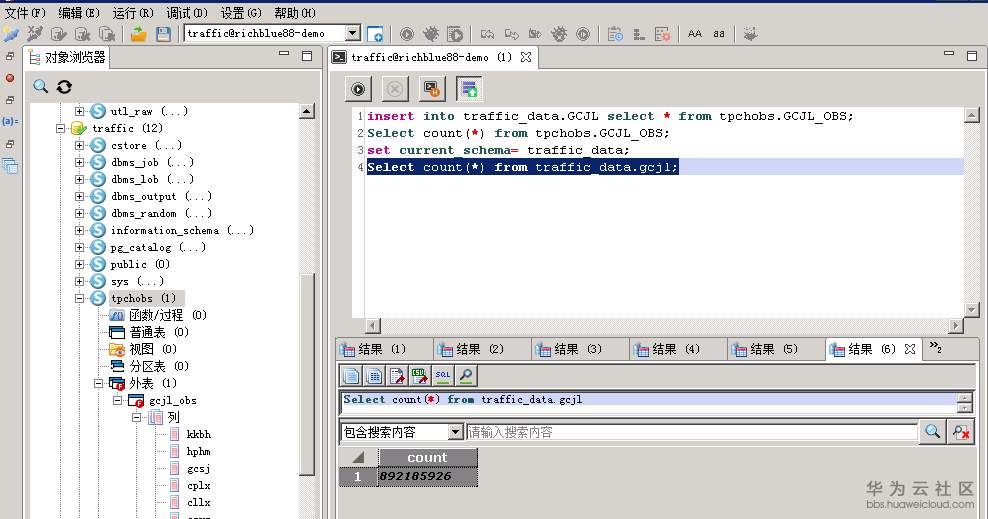Click the open folder icon in toolbar

click(x=139, y=34)
